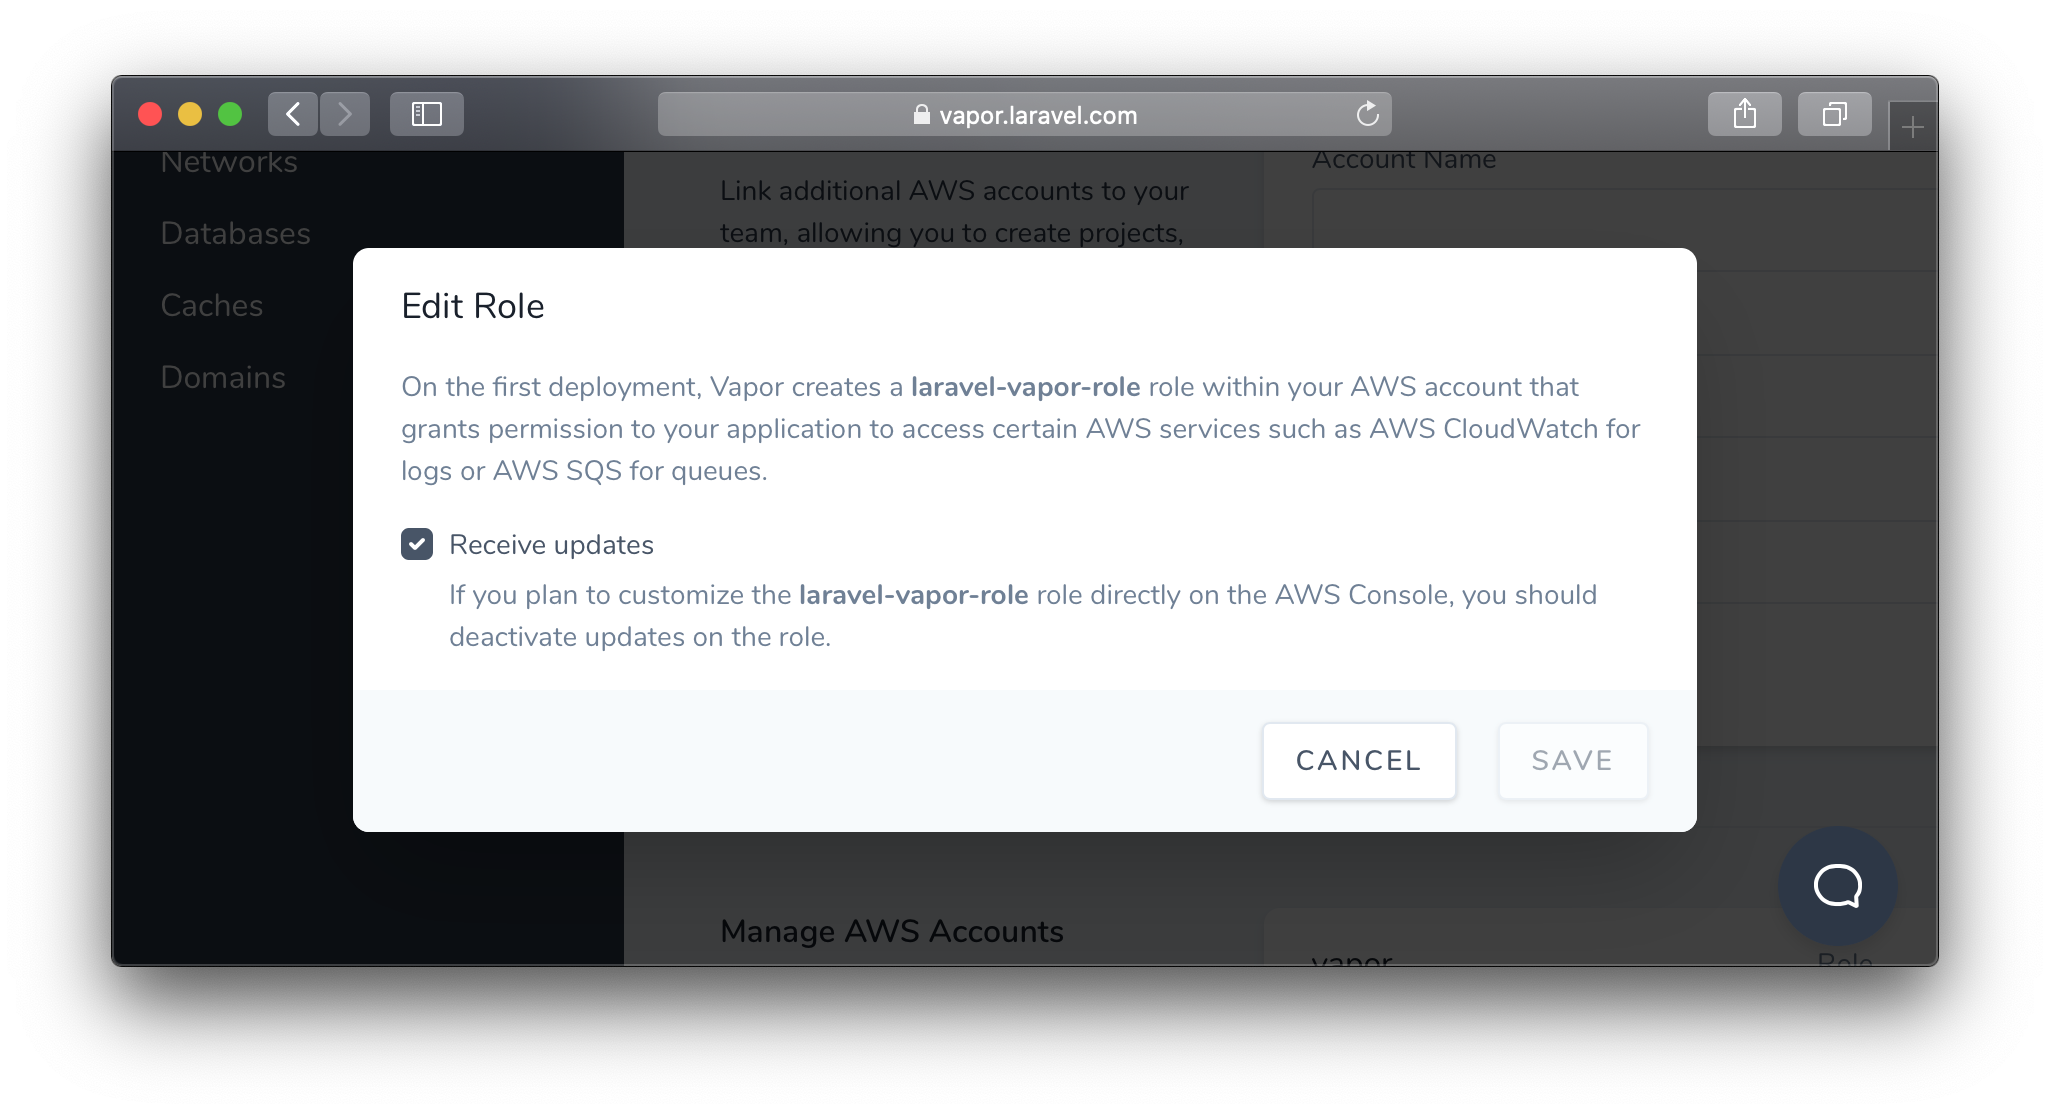Screen dimensions: 2050x1114
Task: Go back with Safari's back arrow
Action: click(293, 114)
